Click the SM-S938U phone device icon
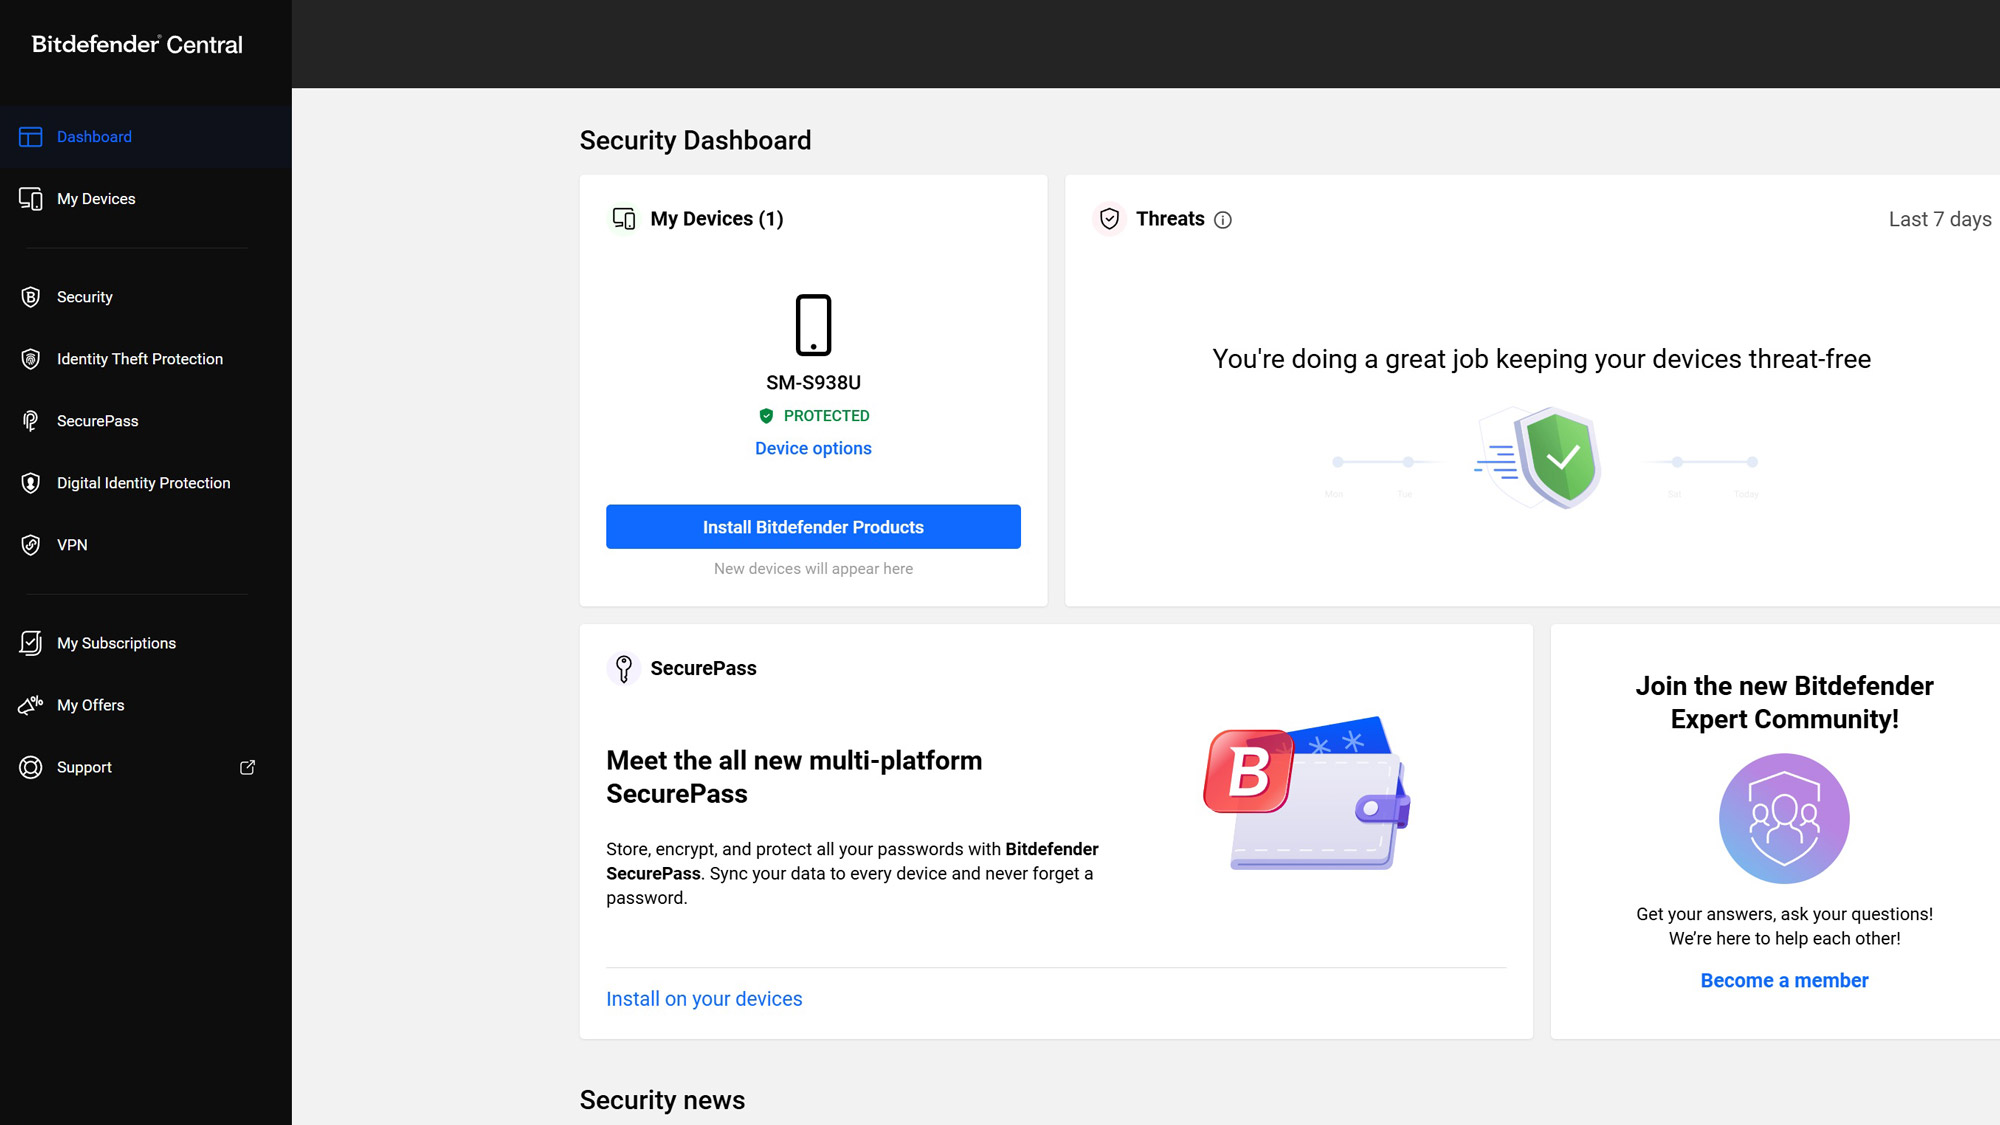Screen dimensions: 2000x1125 coord(813,325)
